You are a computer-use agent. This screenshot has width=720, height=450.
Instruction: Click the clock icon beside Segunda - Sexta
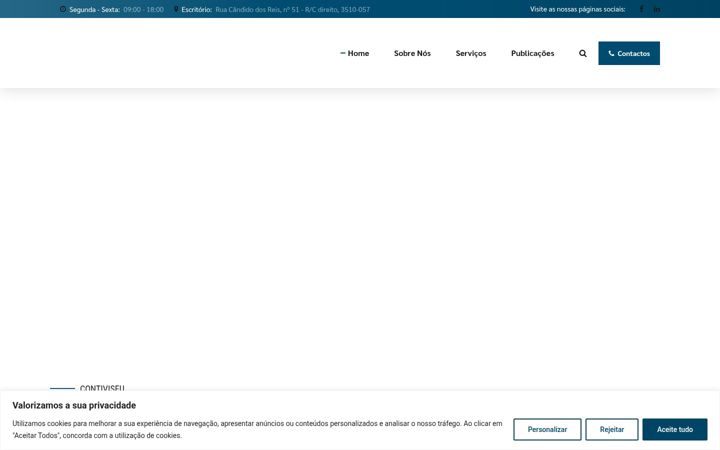pyautogui.click(x=63, y=9)
